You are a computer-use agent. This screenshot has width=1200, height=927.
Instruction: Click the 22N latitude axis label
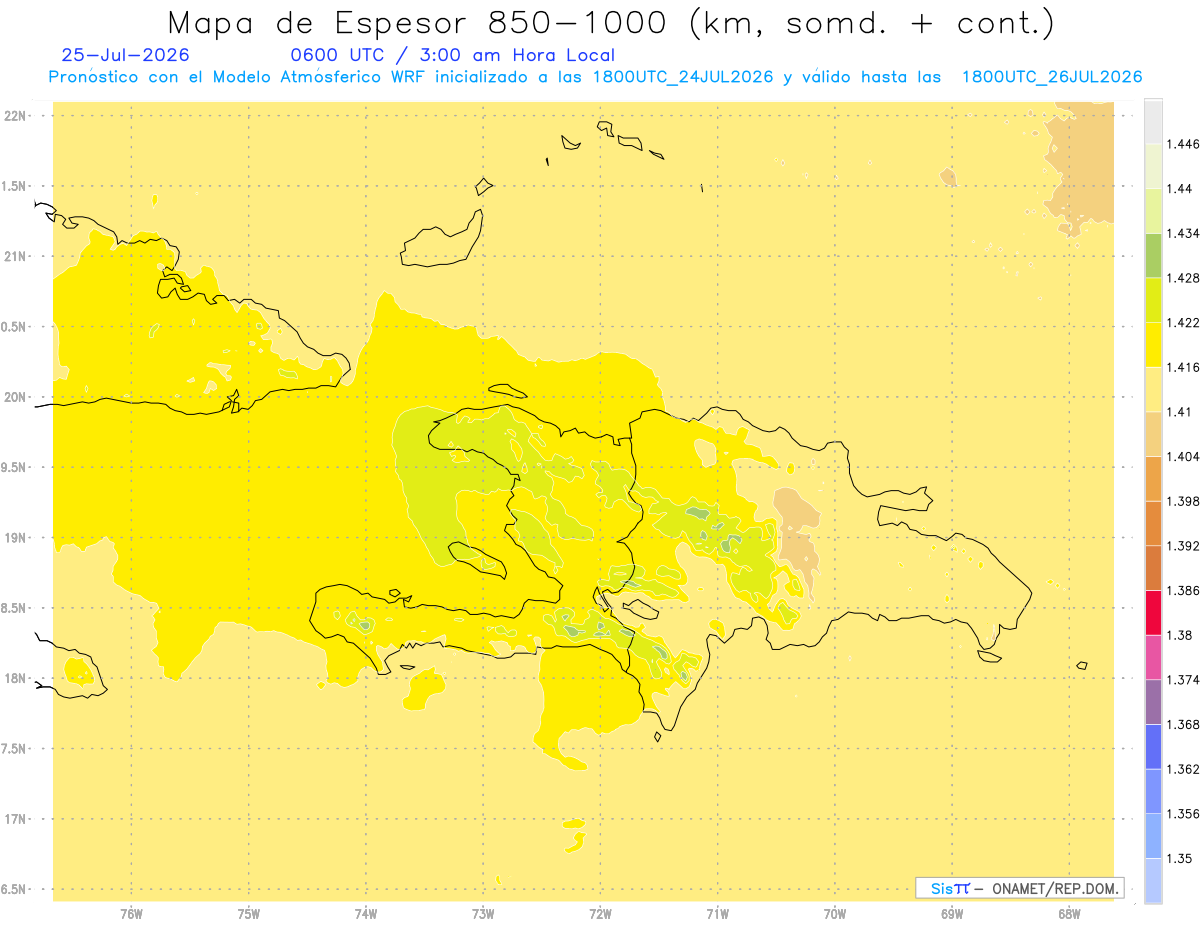point(14,116)
